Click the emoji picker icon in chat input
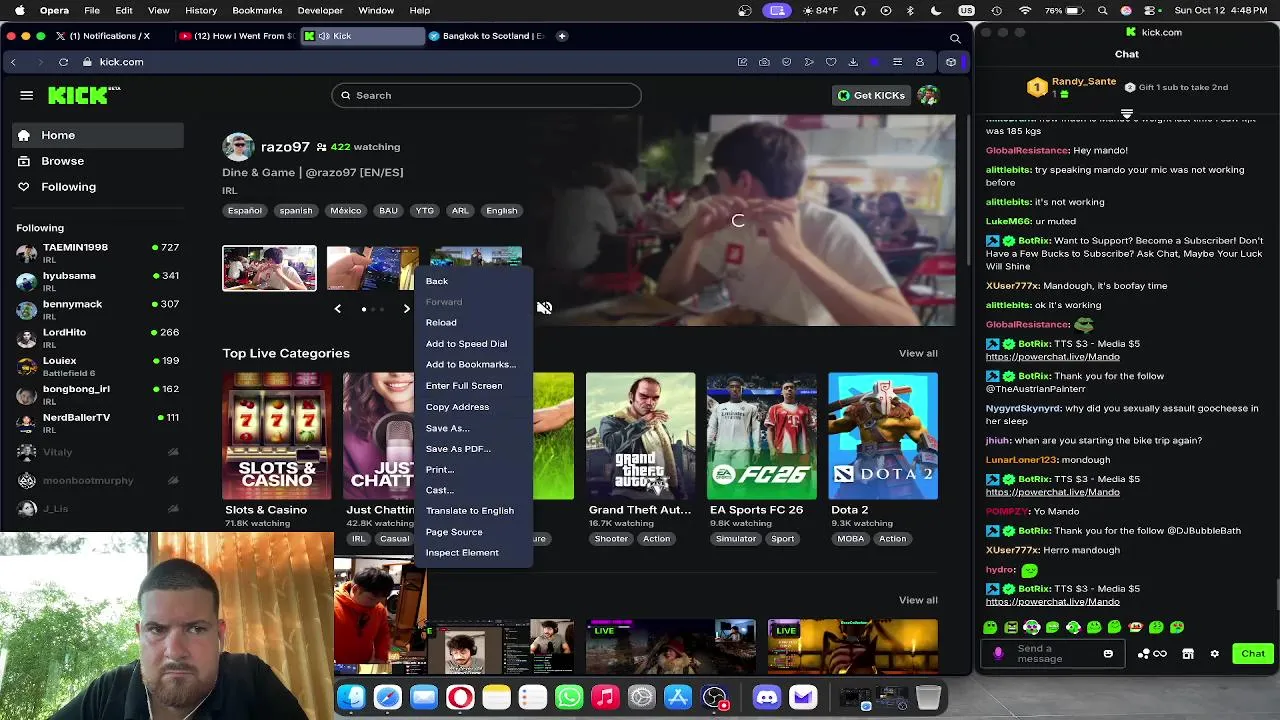1280x720 pixels. [x=1108, y=654]
